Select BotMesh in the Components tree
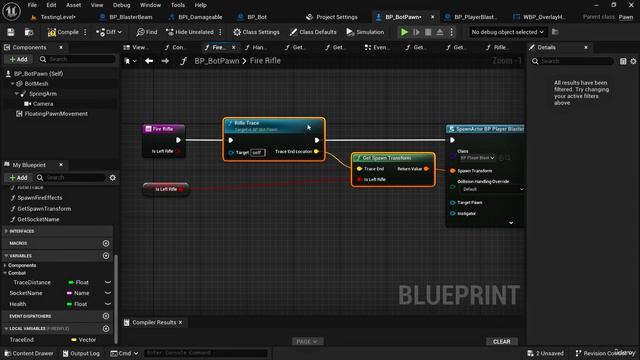Screen dimensions: 640x360 pyautogui.click(x=36, y=83)
